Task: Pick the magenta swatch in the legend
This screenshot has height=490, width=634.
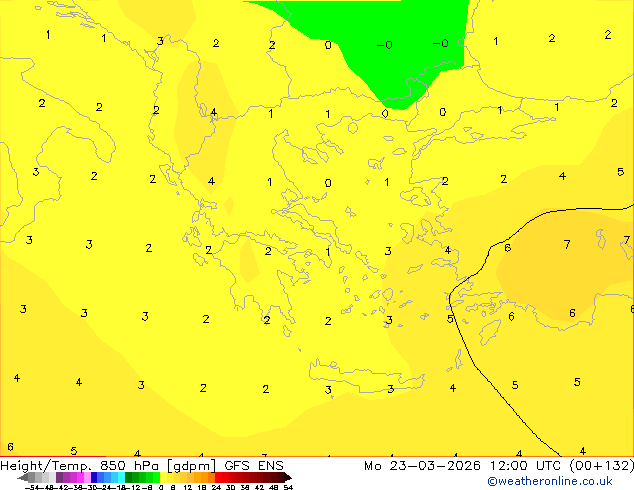Action: coord(80,477)
